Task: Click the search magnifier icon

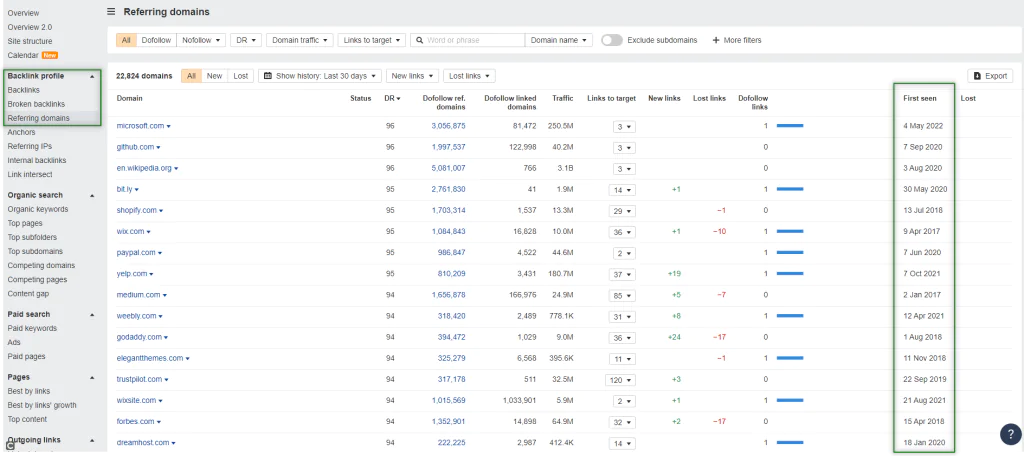Action: 420,40
